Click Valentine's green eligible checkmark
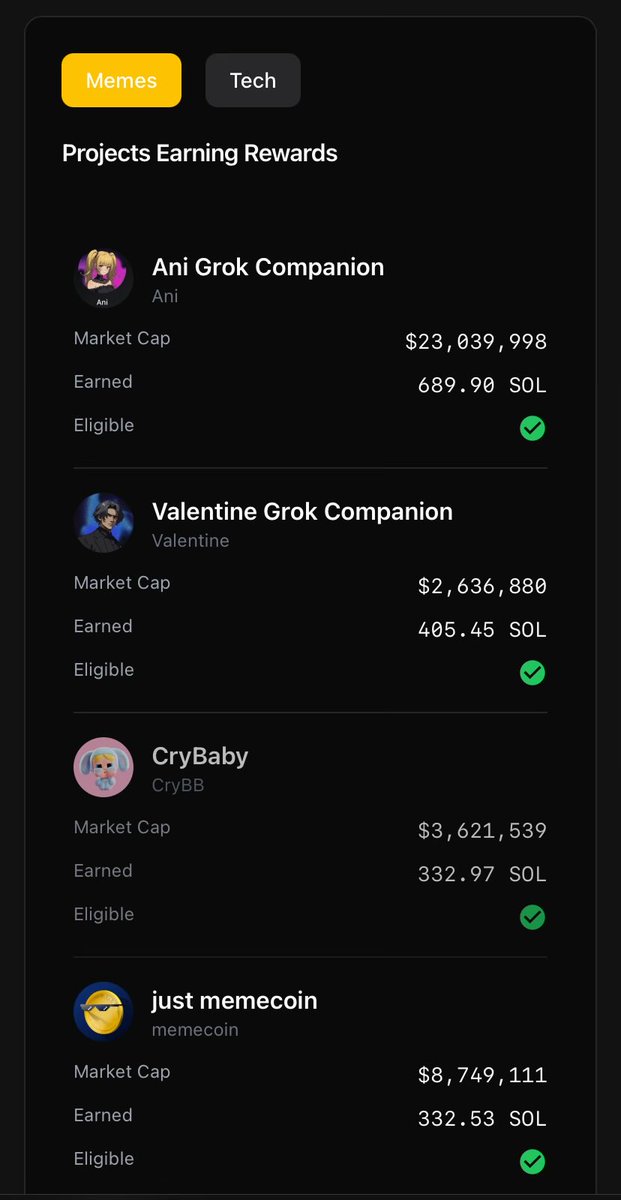 [533, 673]
